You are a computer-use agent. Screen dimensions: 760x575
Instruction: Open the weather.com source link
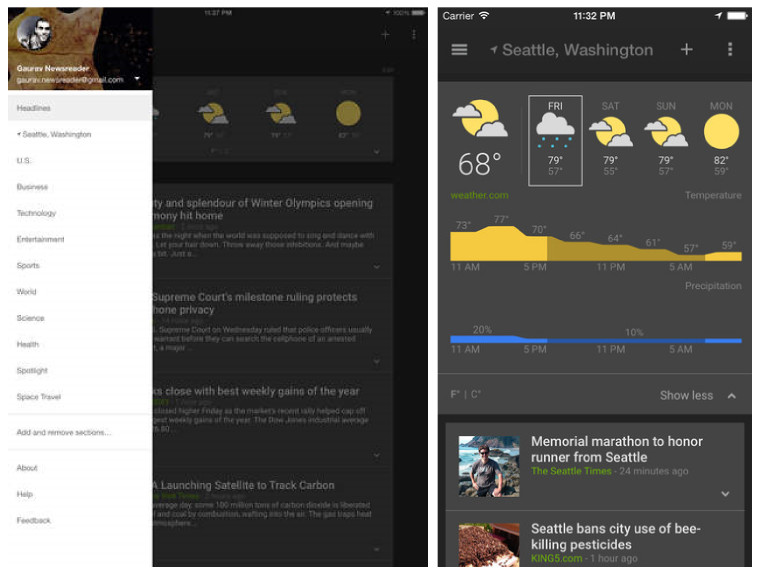click(479, 196)
